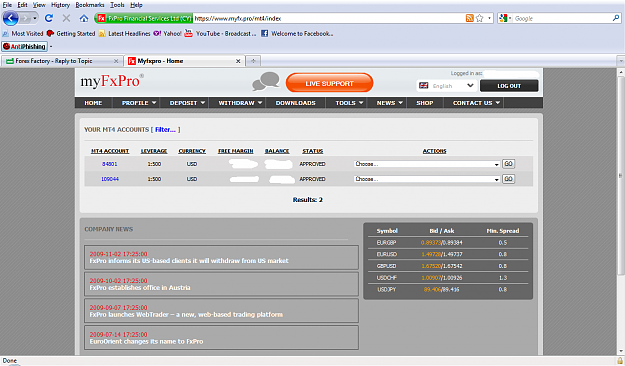The image size is (625, 366).
Task: Start LIVE SUPPORT chat
Action: (x=329, y=83)
